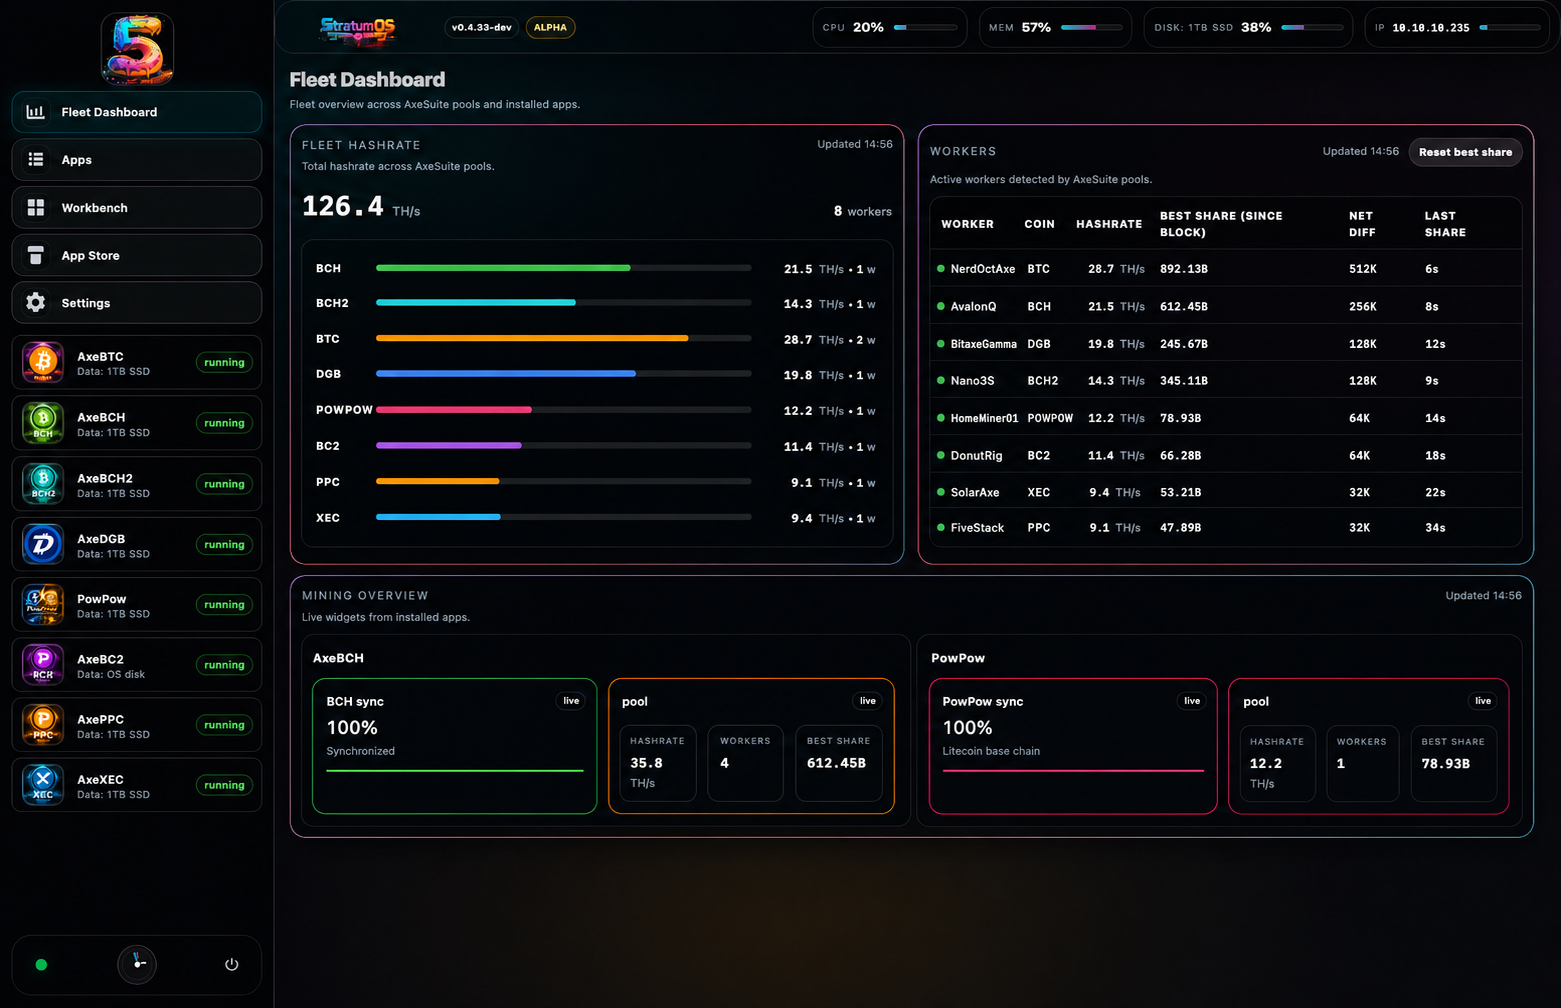This screenshot has width=1561, height=1008.
Task: Open the AxeBCH2 app icon
Action: (43, 483)
